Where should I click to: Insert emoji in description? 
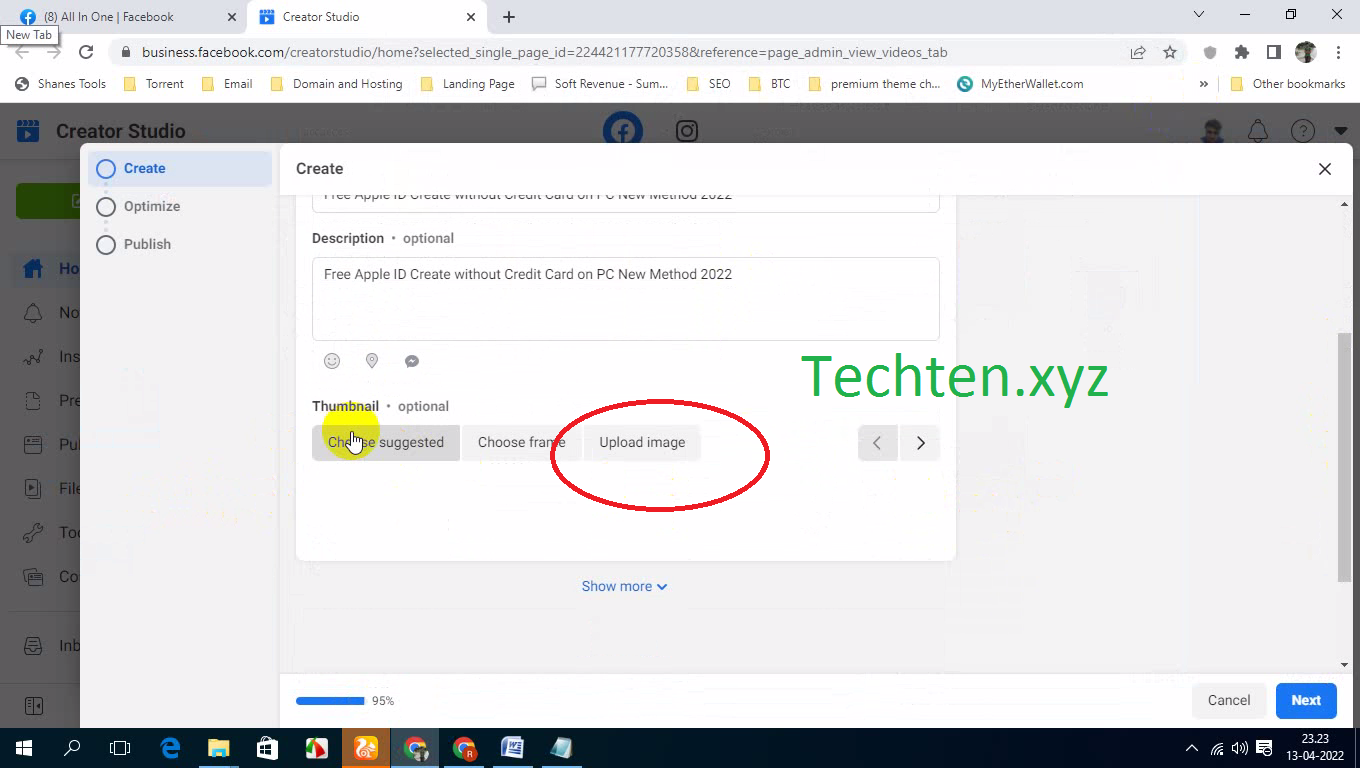332,361
